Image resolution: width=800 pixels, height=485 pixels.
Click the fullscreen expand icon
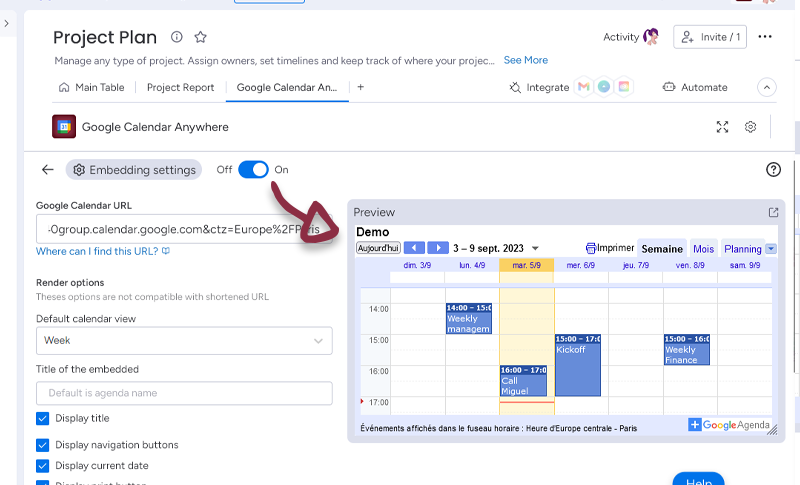click(x=723, y=127)
